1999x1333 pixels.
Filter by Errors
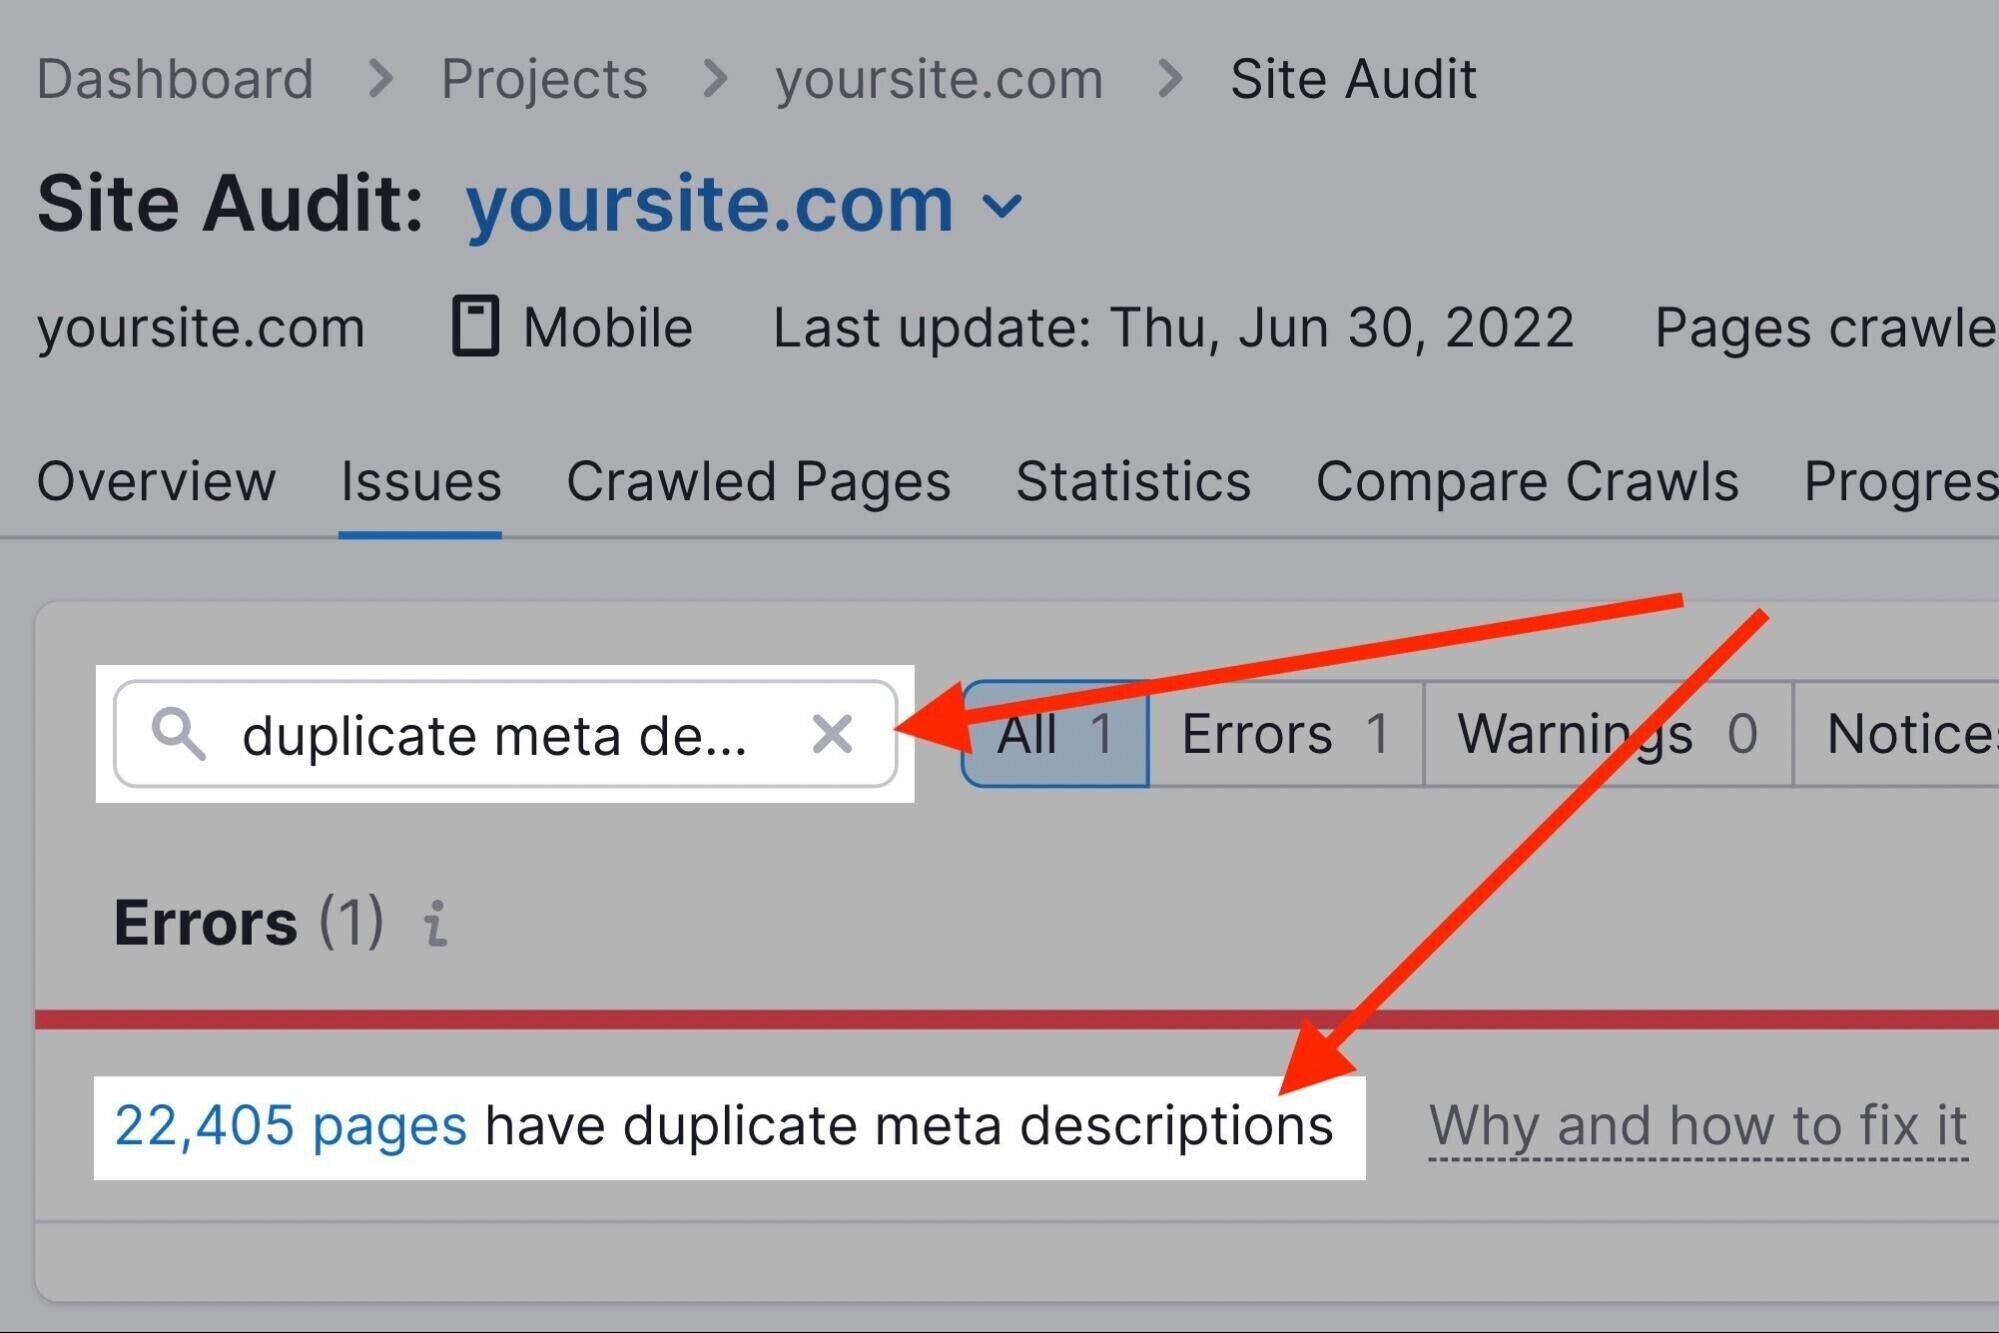coord(1286,734)
